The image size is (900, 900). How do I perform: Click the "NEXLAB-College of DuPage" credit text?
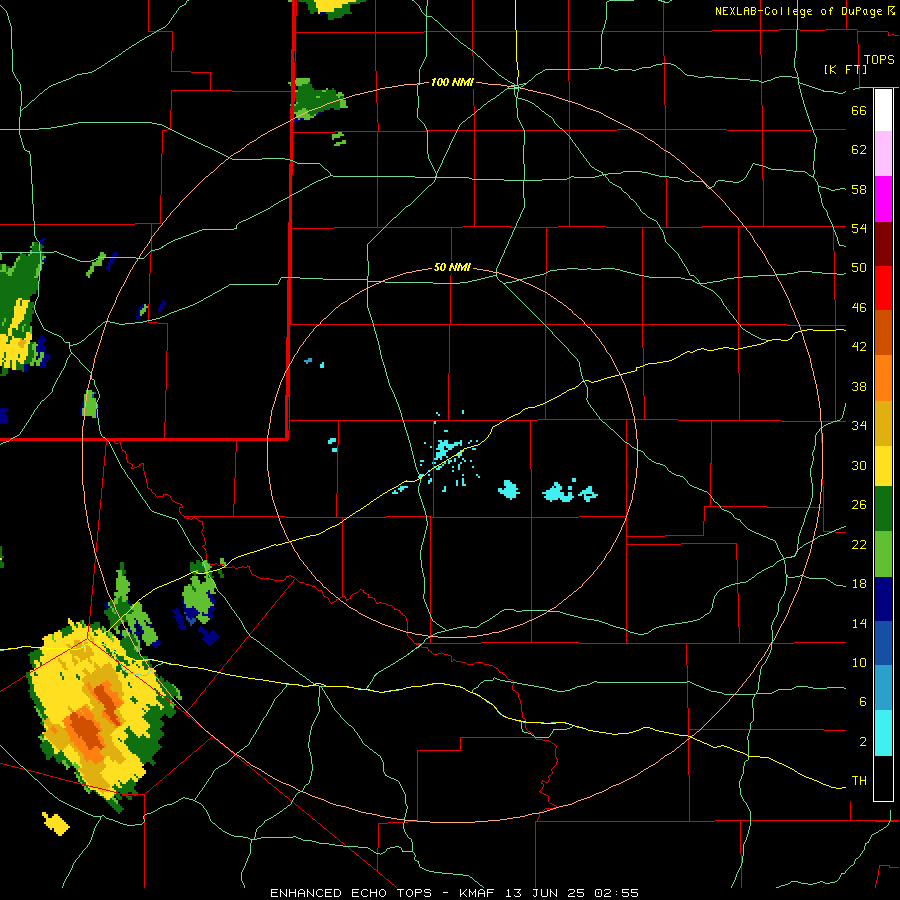point(800,11)
